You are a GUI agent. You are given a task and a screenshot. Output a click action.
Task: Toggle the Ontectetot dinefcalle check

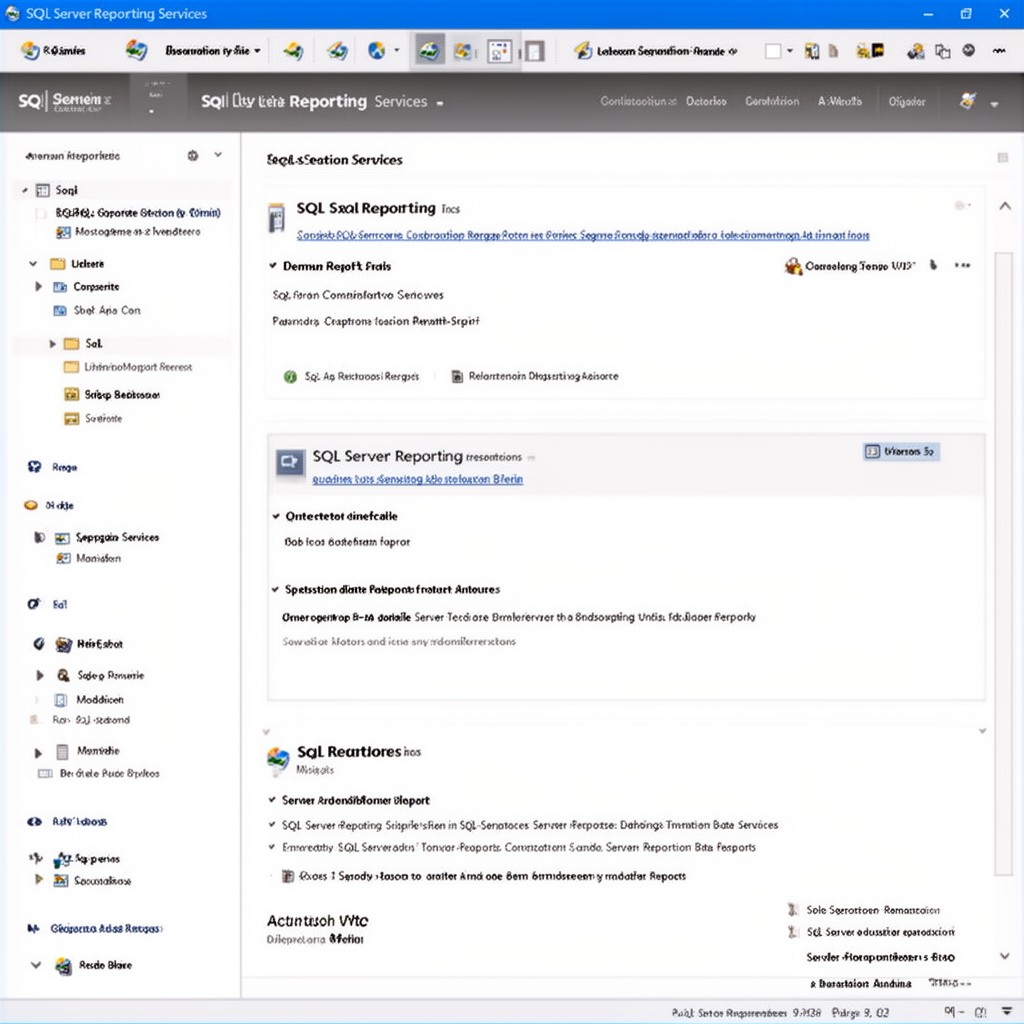point(276,516)
